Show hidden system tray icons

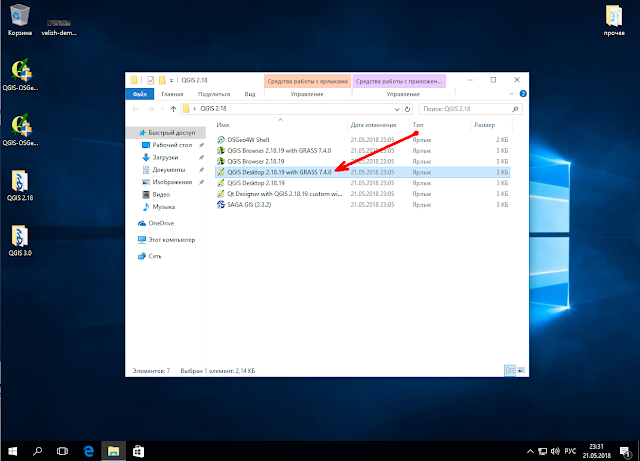click(x=530, y=451)
